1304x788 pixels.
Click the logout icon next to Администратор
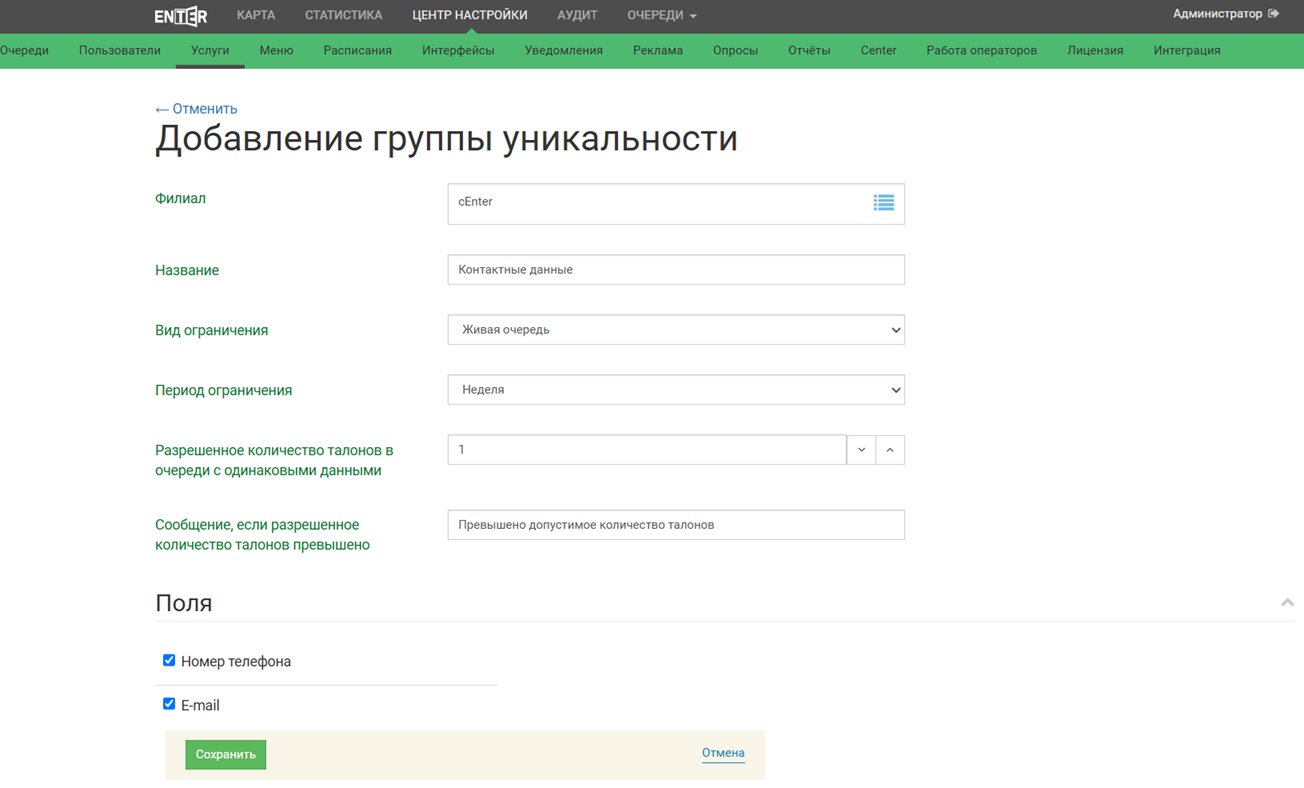tap(1273, 14)
